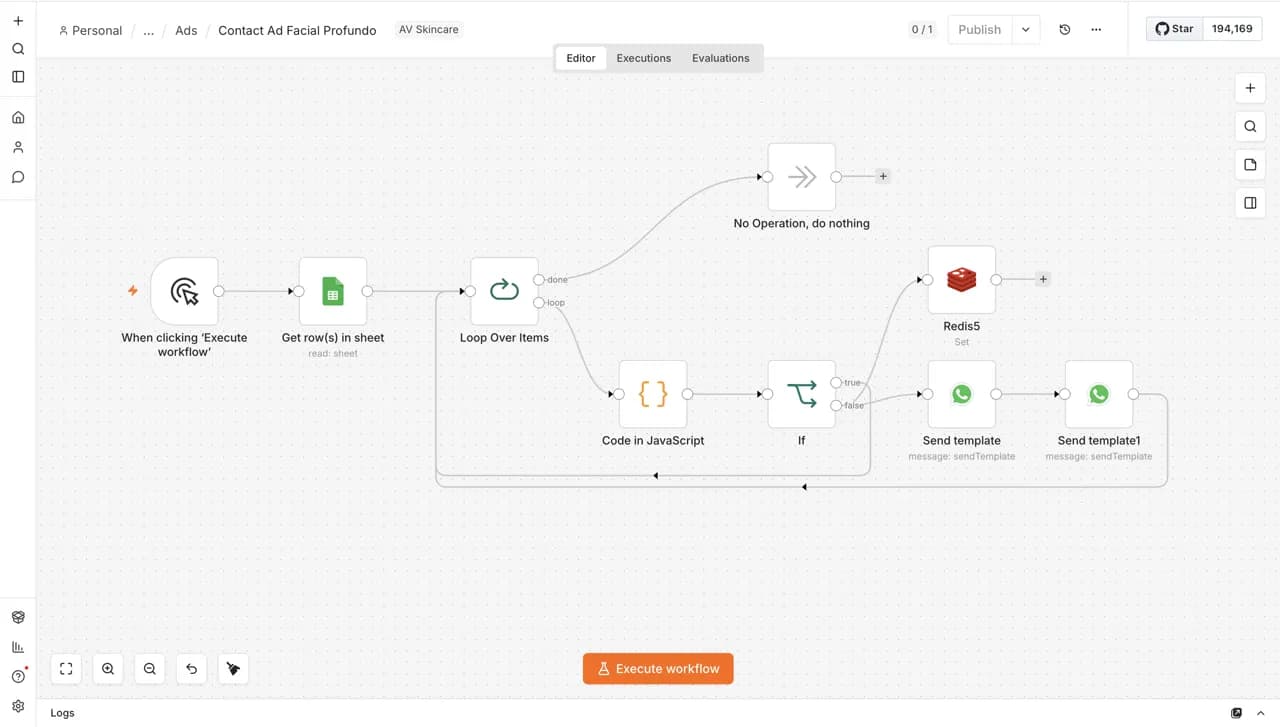
Task: Open workflow history clock icon
Action: click(1065, 29)
